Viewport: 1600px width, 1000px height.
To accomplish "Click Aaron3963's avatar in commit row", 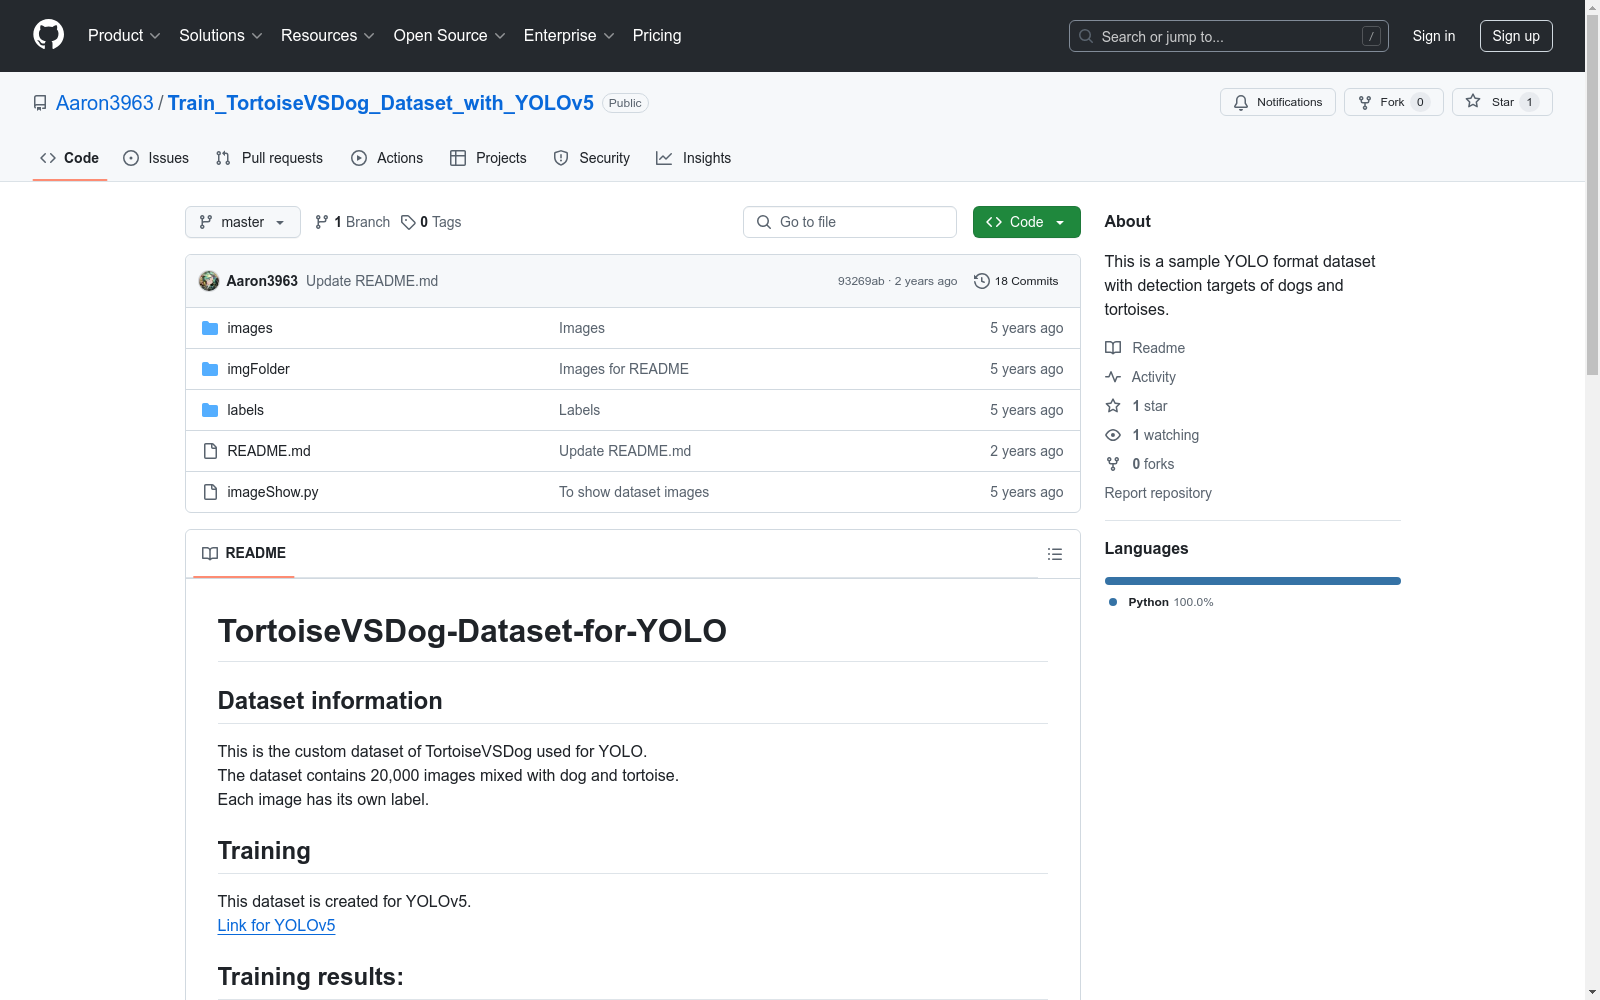I will (x=209, y=281).
